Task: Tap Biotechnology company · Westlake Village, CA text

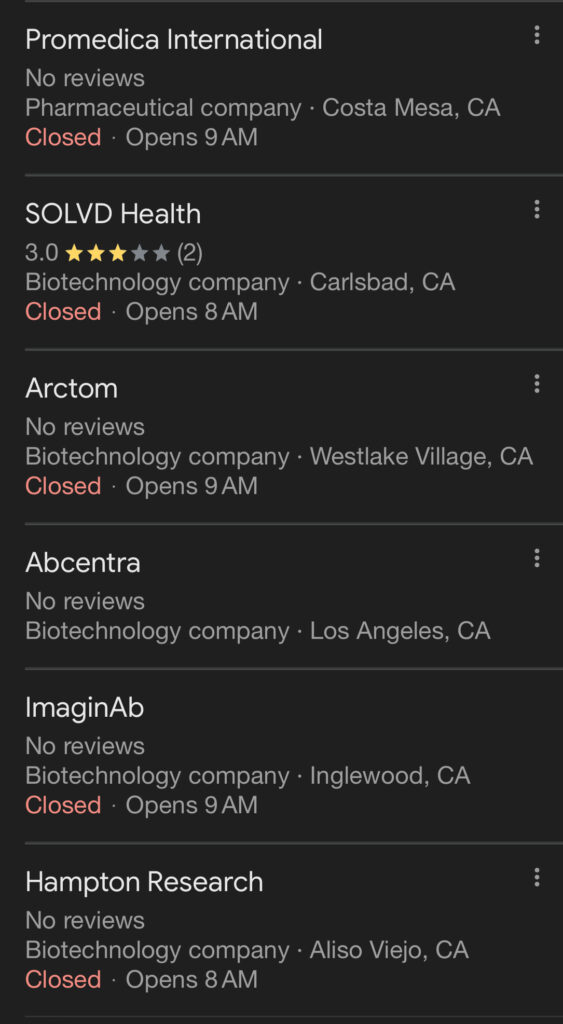Action: click(279, 456)
